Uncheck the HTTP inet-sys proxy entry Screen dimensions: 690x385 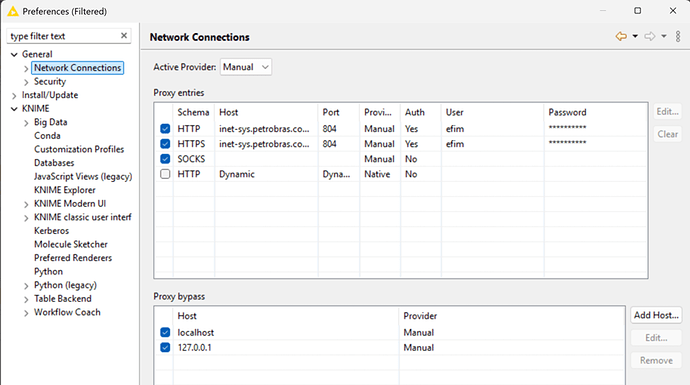[165, 128]
